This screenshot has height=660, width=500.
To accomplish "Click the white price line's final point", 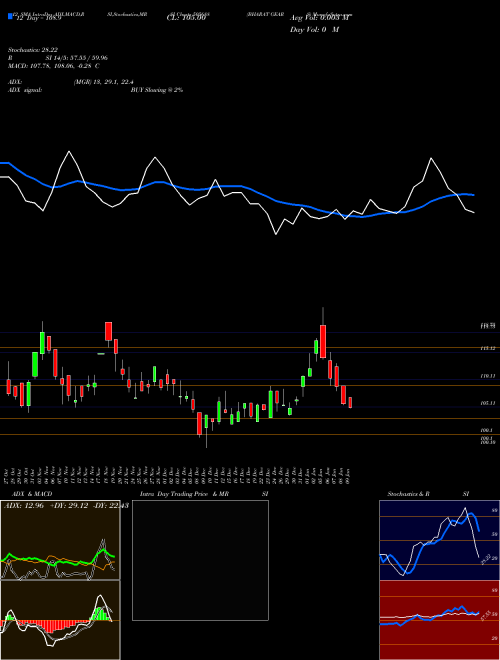I will pos(474,213).
